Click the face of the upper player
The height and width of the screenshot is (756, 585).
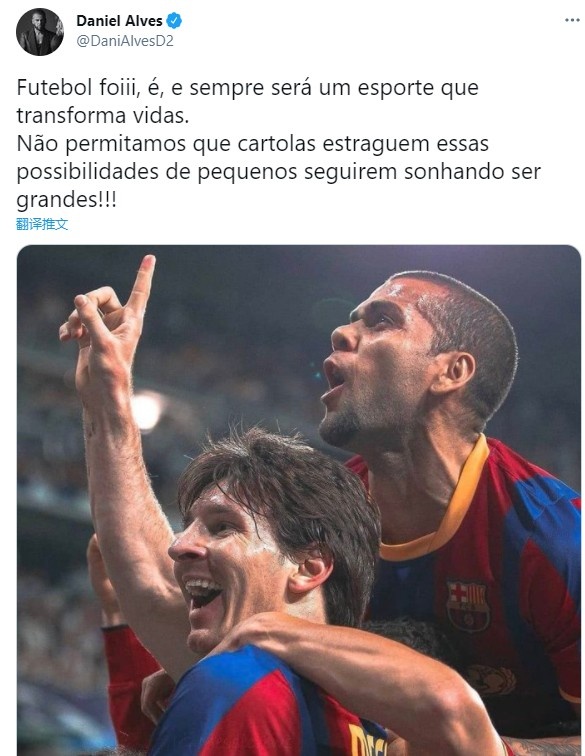[x=381, y=357]
